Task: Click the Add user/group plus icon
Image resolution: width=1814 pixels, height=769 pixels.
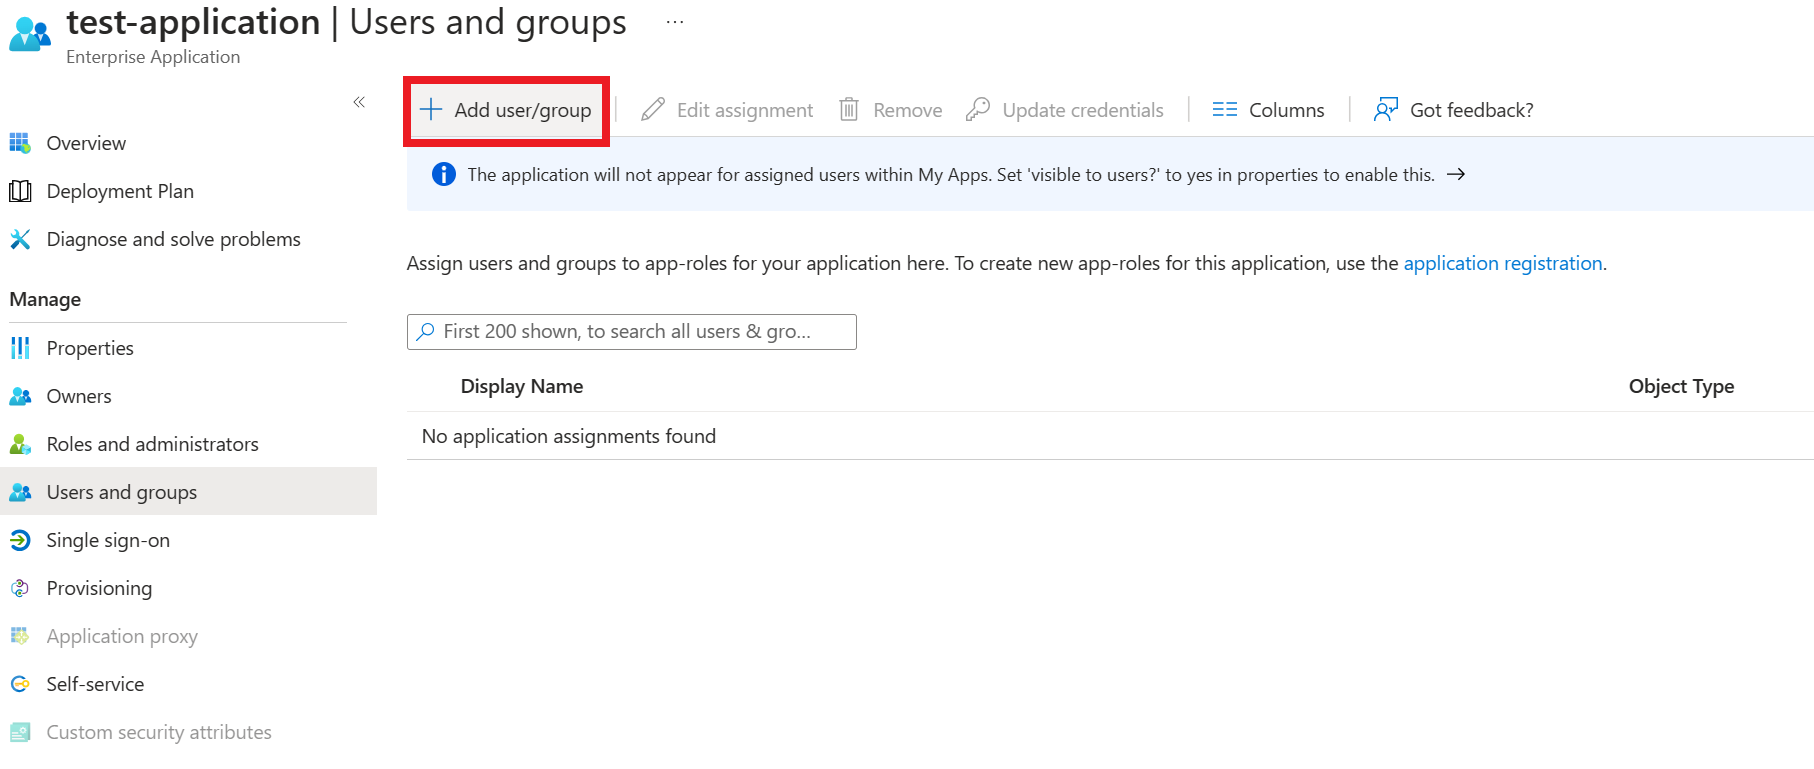Action: click(x=431, y=109)
